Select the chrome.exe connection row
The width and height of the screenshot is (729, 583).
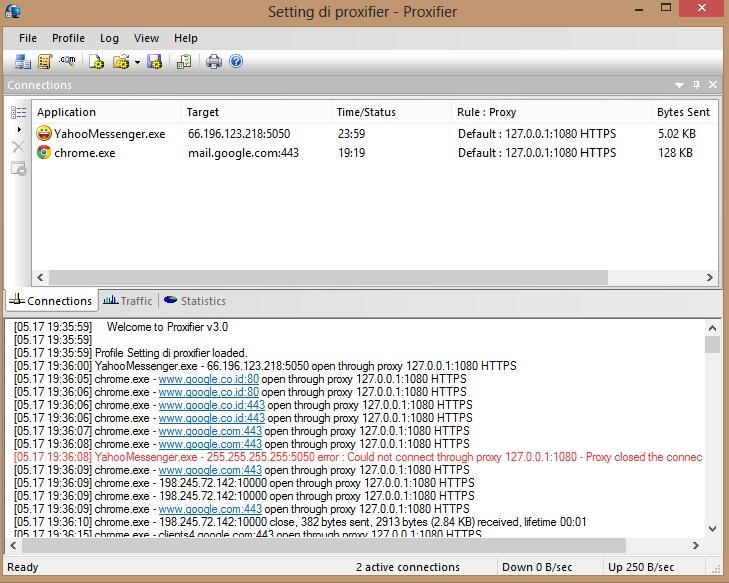point(375,152)
